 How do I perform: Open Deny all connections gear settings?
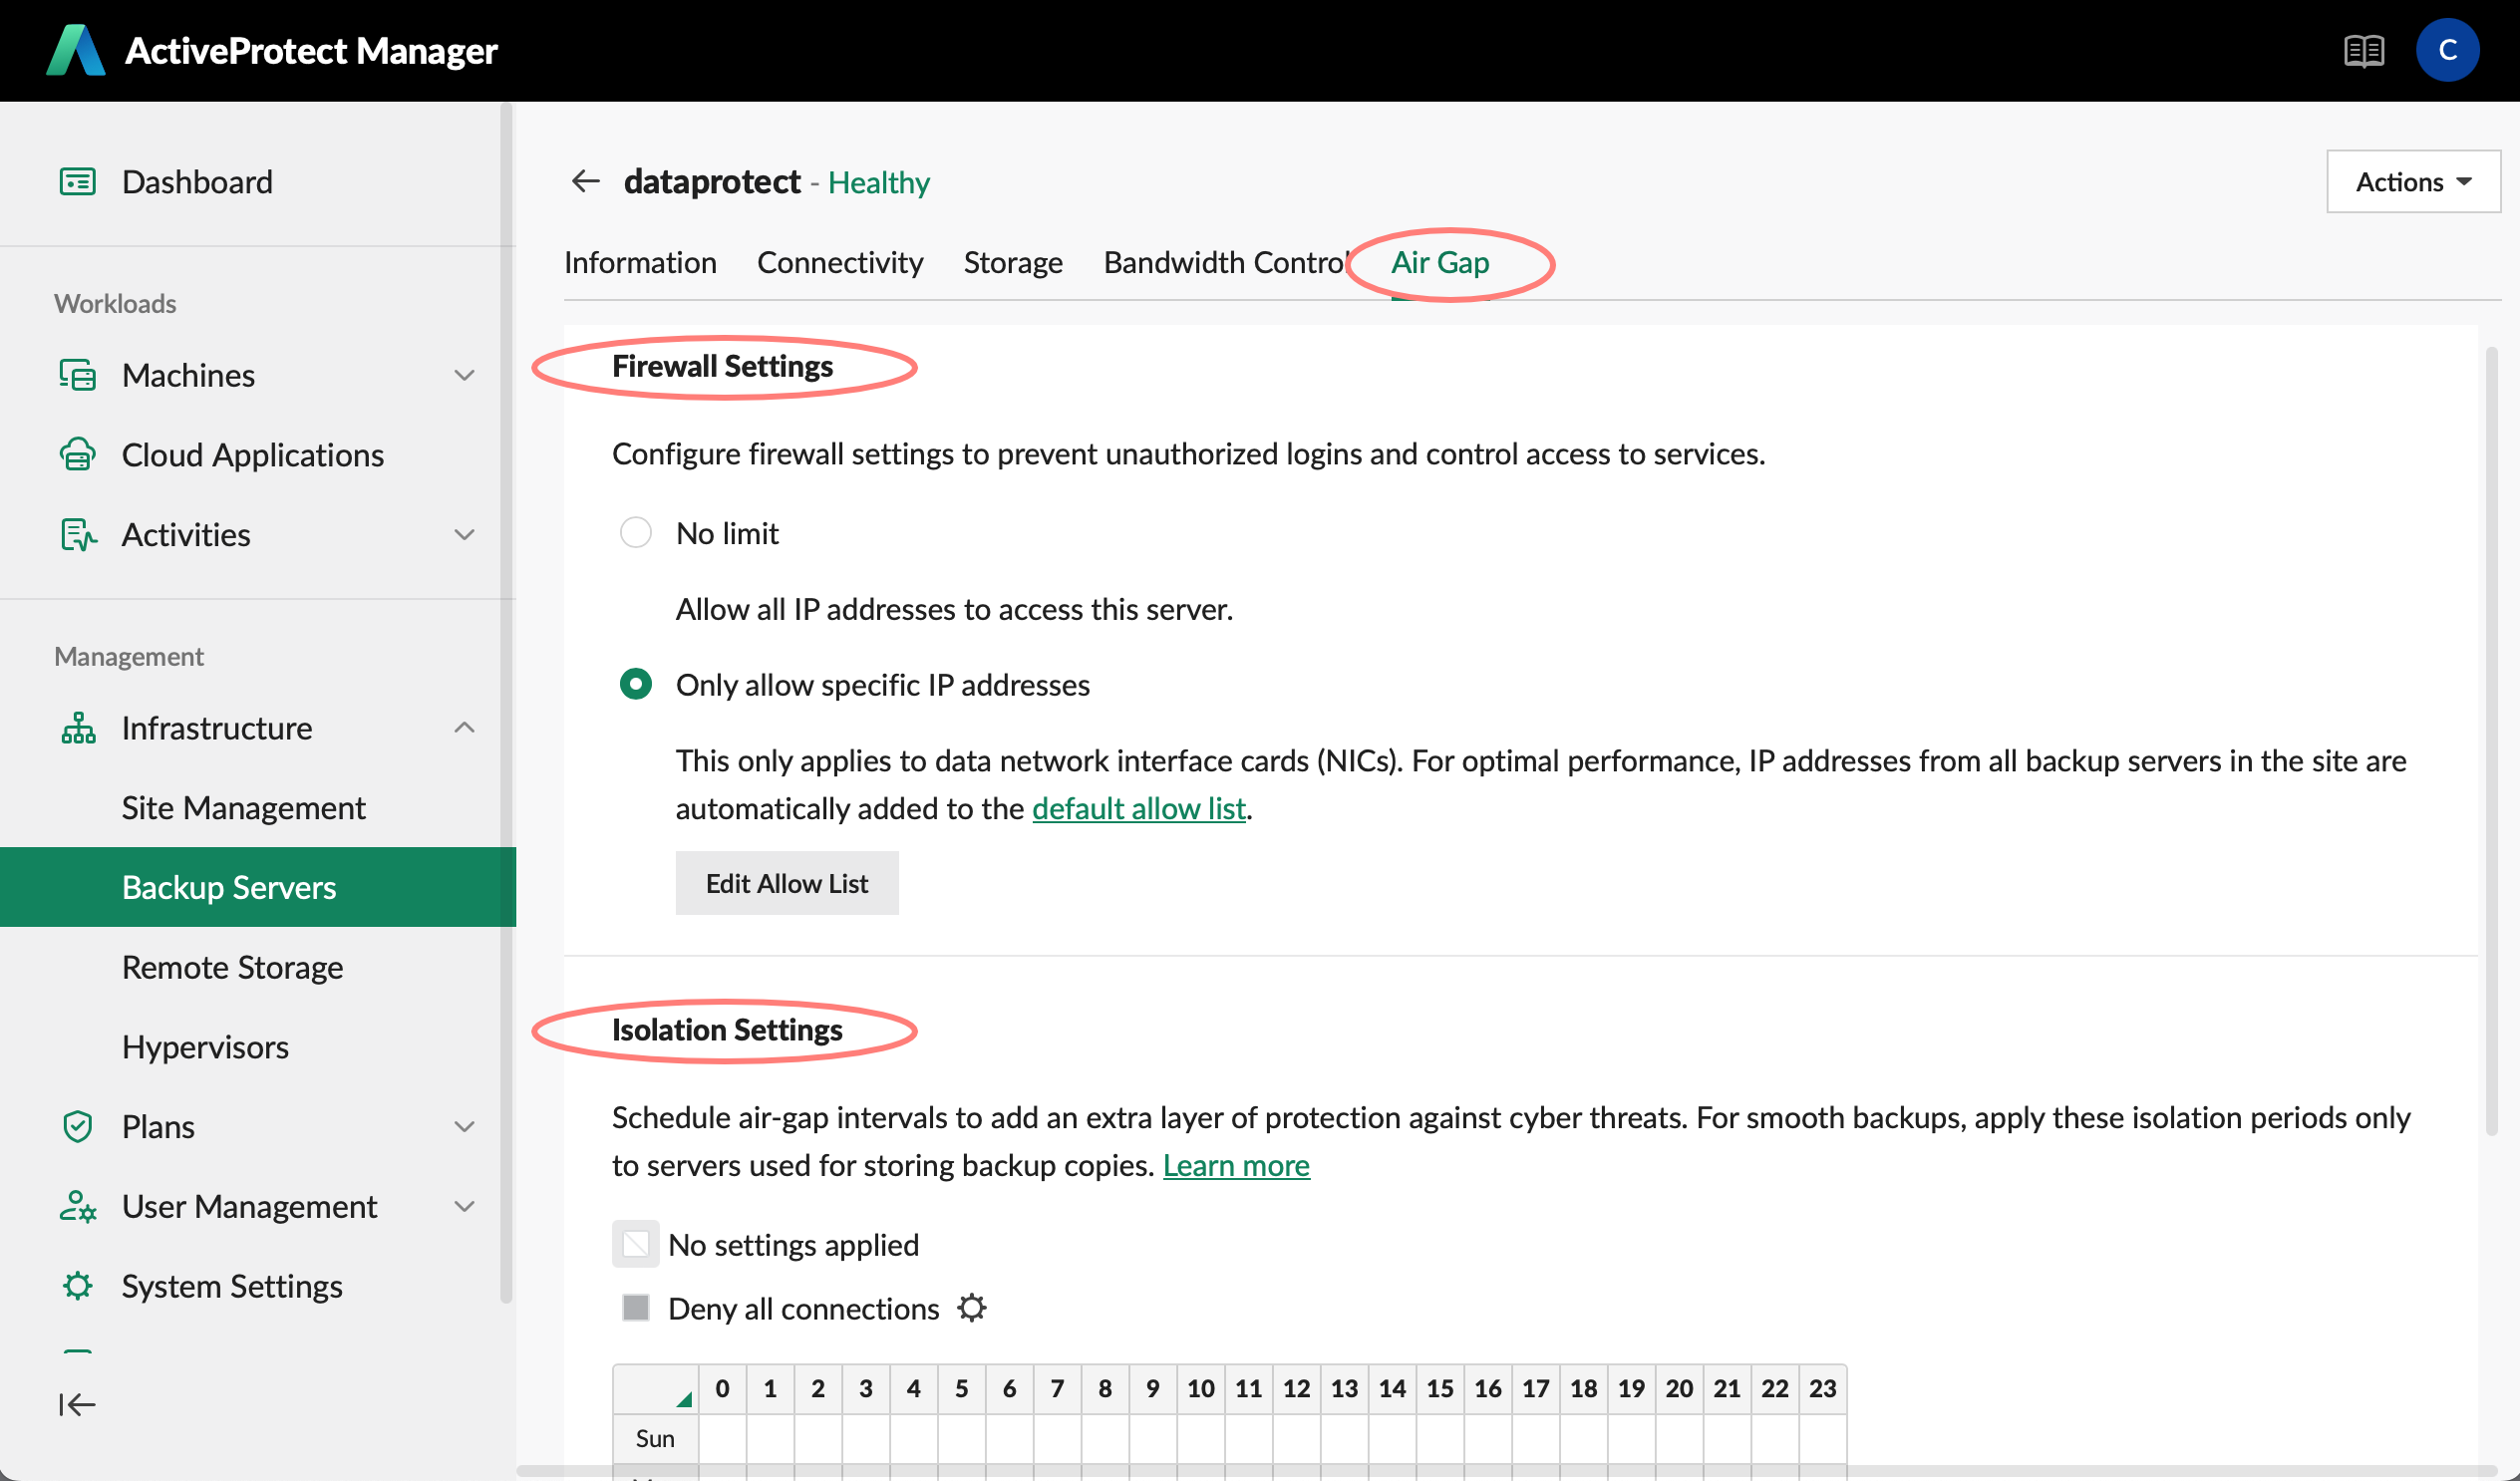tap(971, 1308)
